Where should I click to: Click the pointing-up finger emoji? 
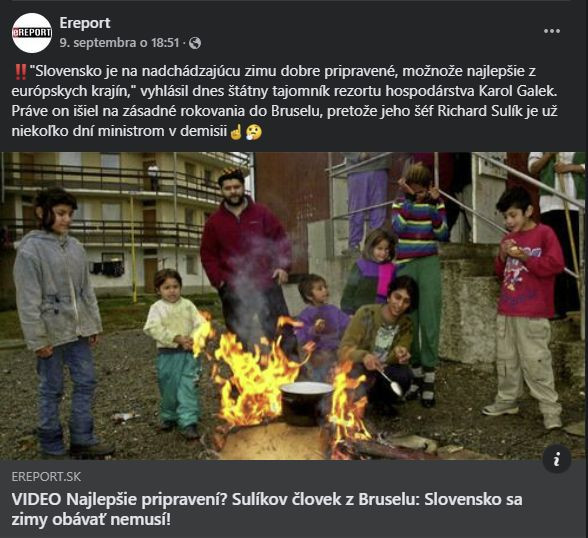pyautogui.click(x=236, y=132)
